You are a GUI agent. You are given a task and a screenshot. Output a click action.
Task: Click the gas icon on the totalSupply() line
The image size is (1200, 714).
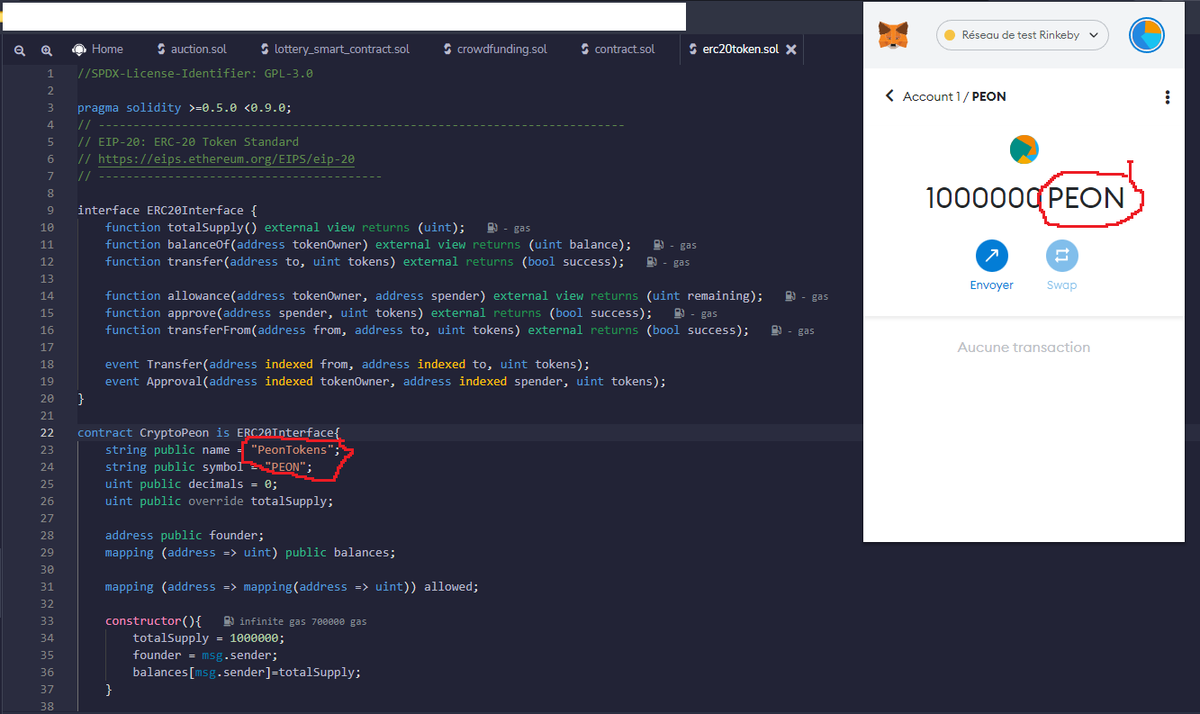[x=490, y=228]
